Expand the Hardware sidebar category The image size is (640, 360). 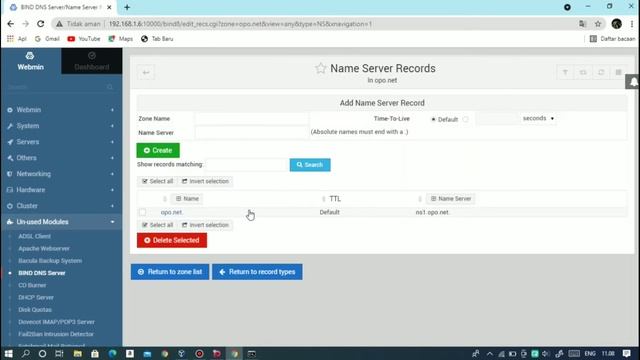click(x=61, y=190)
